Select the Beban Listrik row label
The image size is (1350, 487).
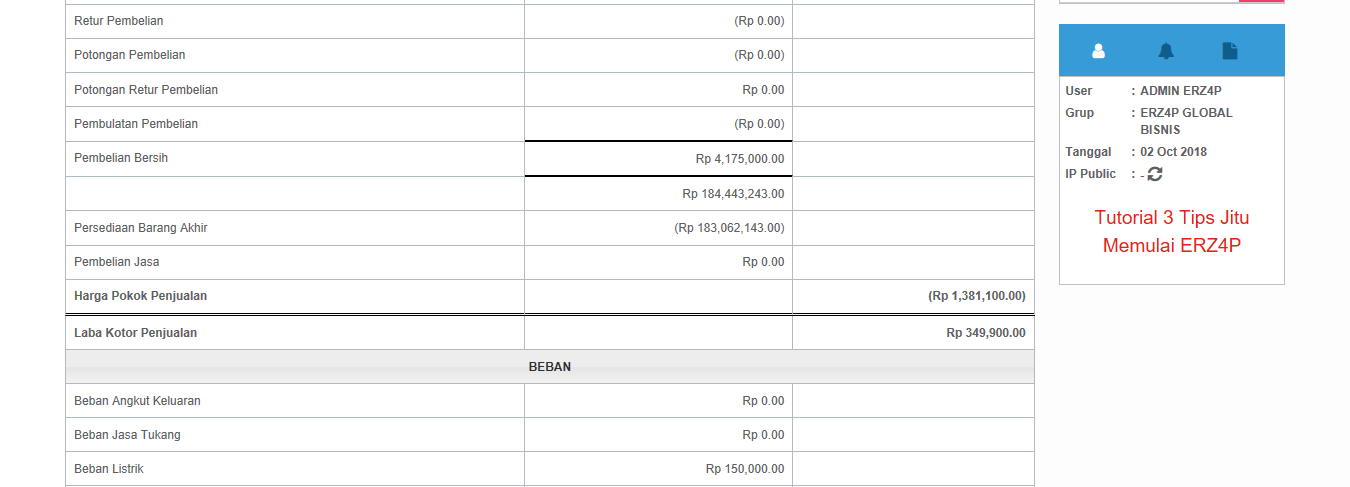(109, 469)
